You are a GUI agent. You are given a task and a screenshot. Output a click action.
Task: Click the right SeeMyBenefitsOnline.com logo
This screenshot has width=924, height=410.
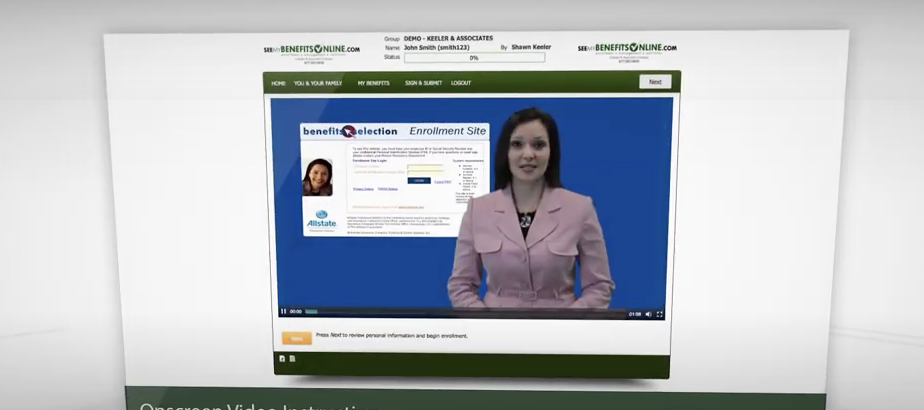click(627, 49)
